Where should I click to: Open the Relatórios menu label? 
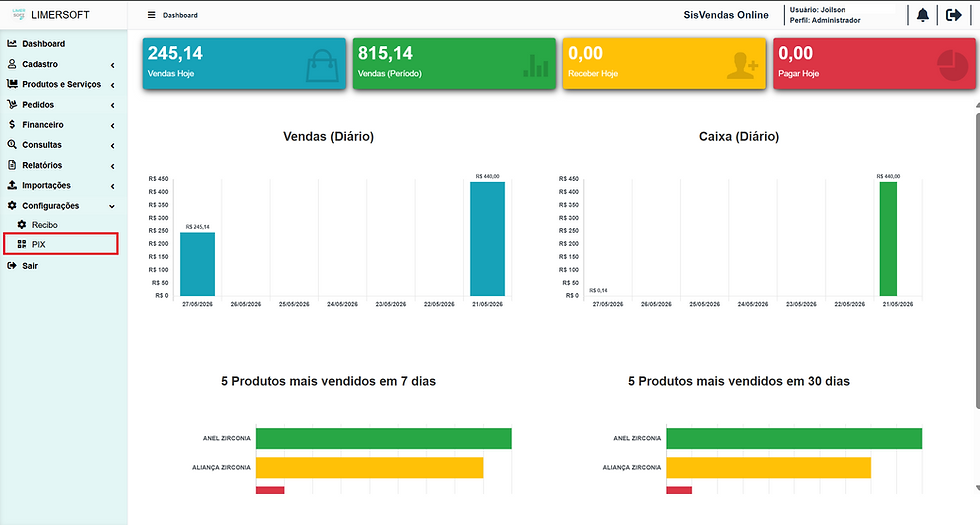pyautogui.click(x=42, y=165)
